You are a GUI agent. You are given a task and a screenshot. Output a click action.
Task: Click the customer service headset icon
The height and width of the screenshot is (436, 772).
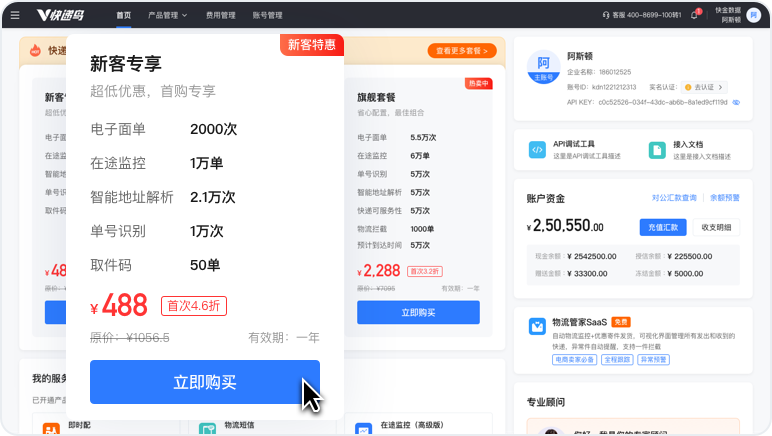[x=606, y=15]
